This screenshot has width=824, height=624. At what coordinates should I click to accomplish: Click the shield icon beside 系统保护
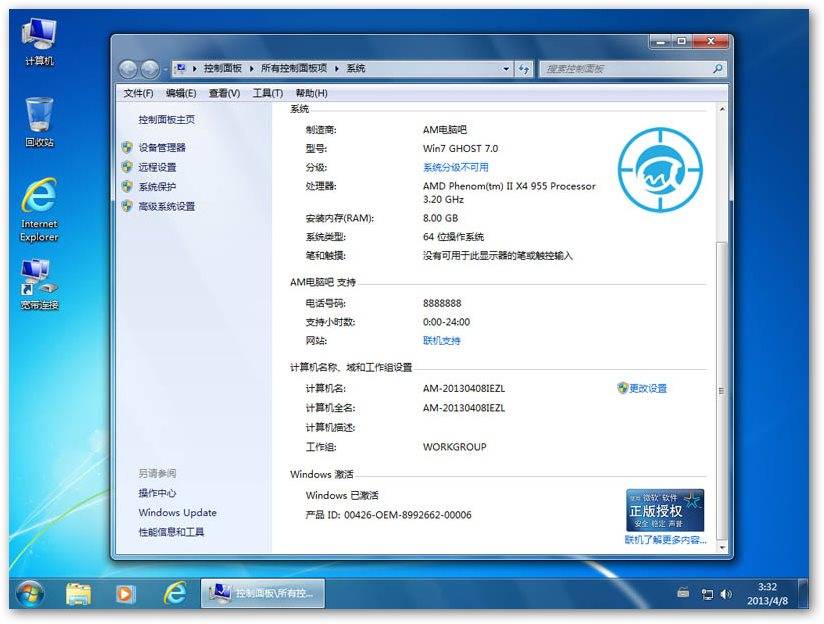click(127, 186)
